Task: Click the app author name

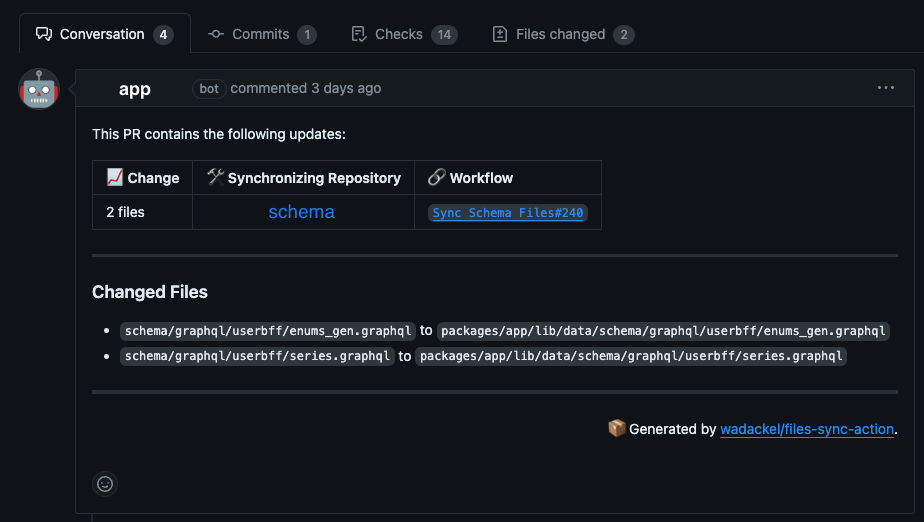Action: [x=134, y=88]
